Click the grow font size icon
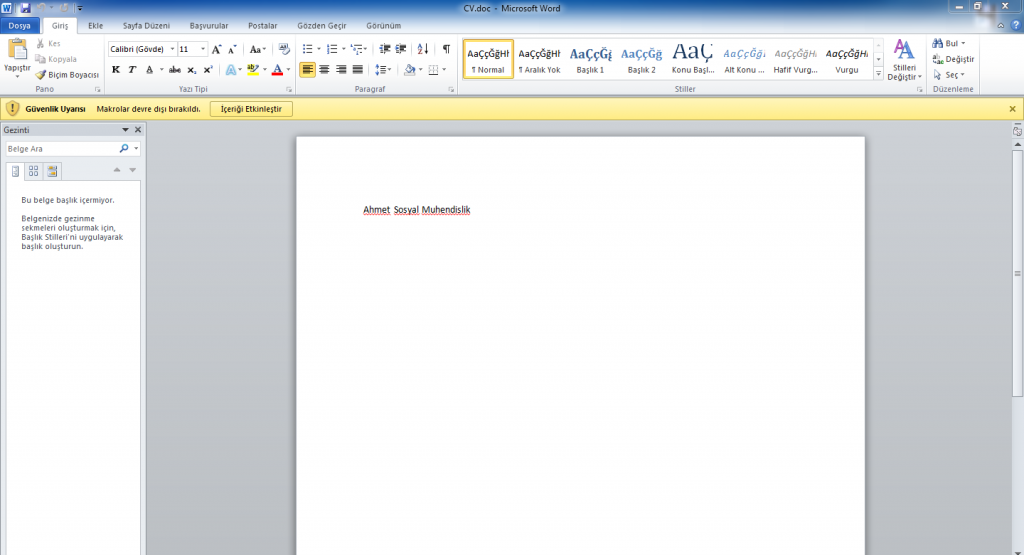Image resolution: width=1024 pixels, height=555 pixels. tap(217, 48)
